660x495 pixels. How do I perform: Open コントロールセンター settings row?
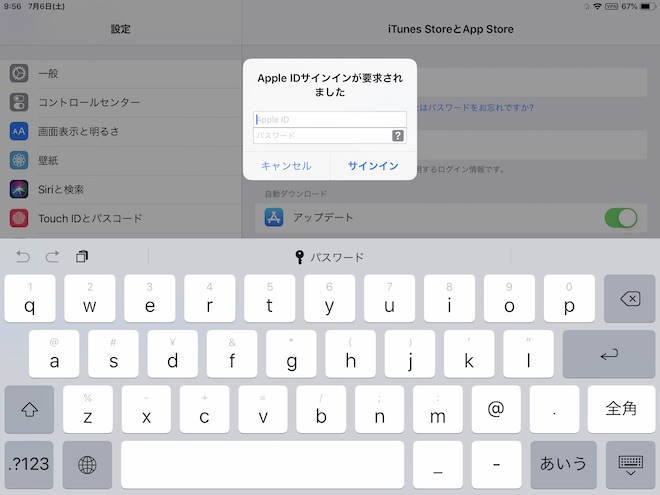click(121, 102)
